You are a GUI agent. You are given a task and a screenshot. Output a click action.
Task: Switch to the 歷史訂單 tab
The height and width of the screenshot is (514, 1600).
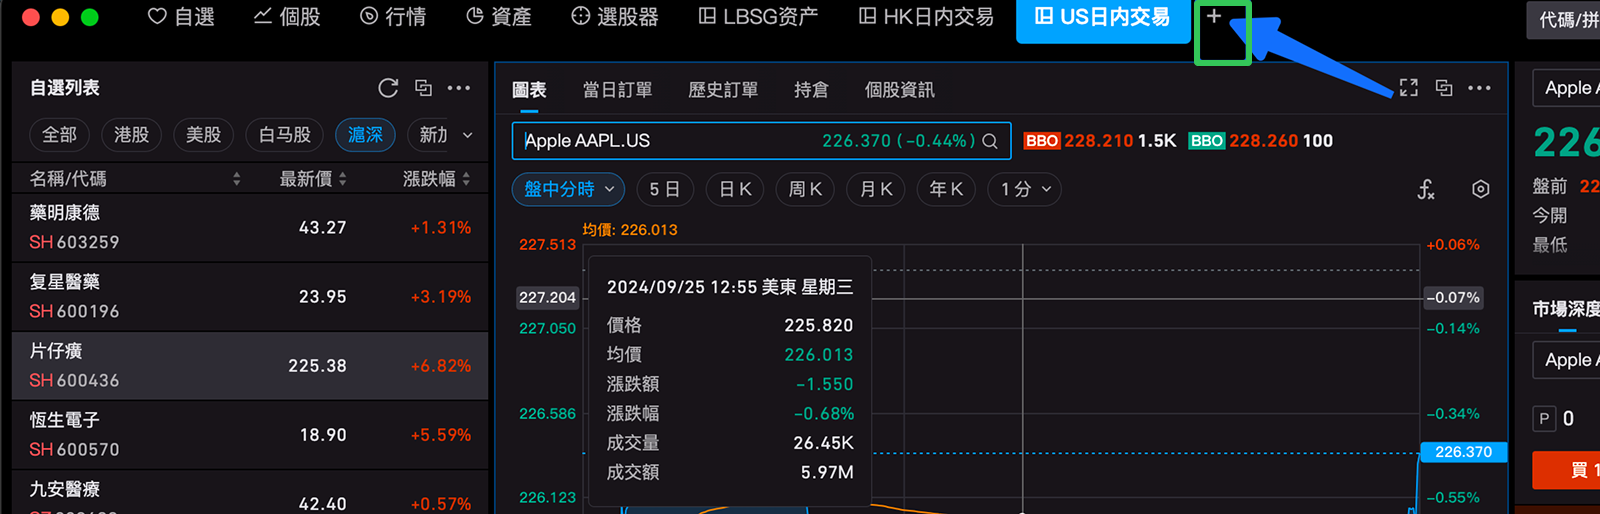pos(723,90)
